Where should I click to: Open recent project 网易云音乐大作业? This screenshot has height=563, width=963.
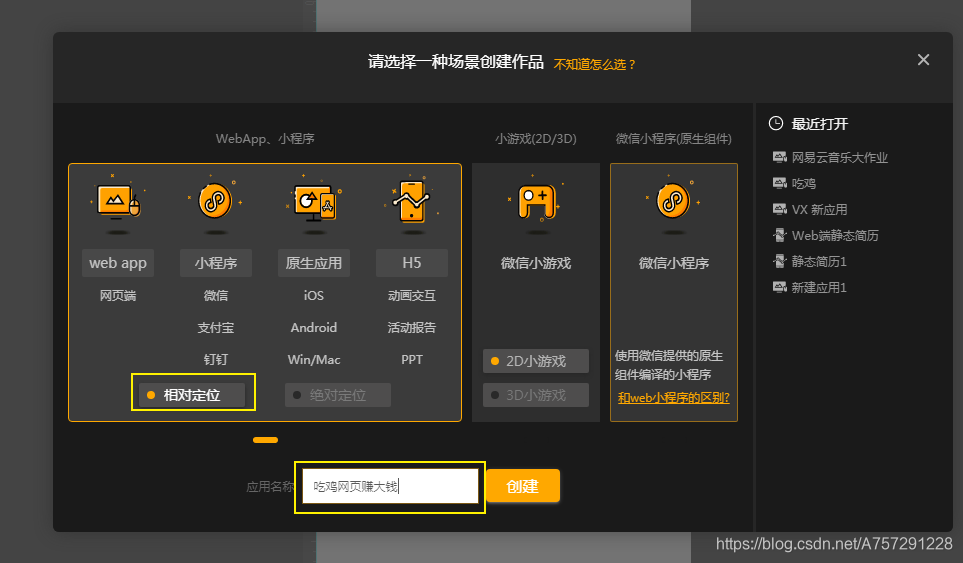840,157
